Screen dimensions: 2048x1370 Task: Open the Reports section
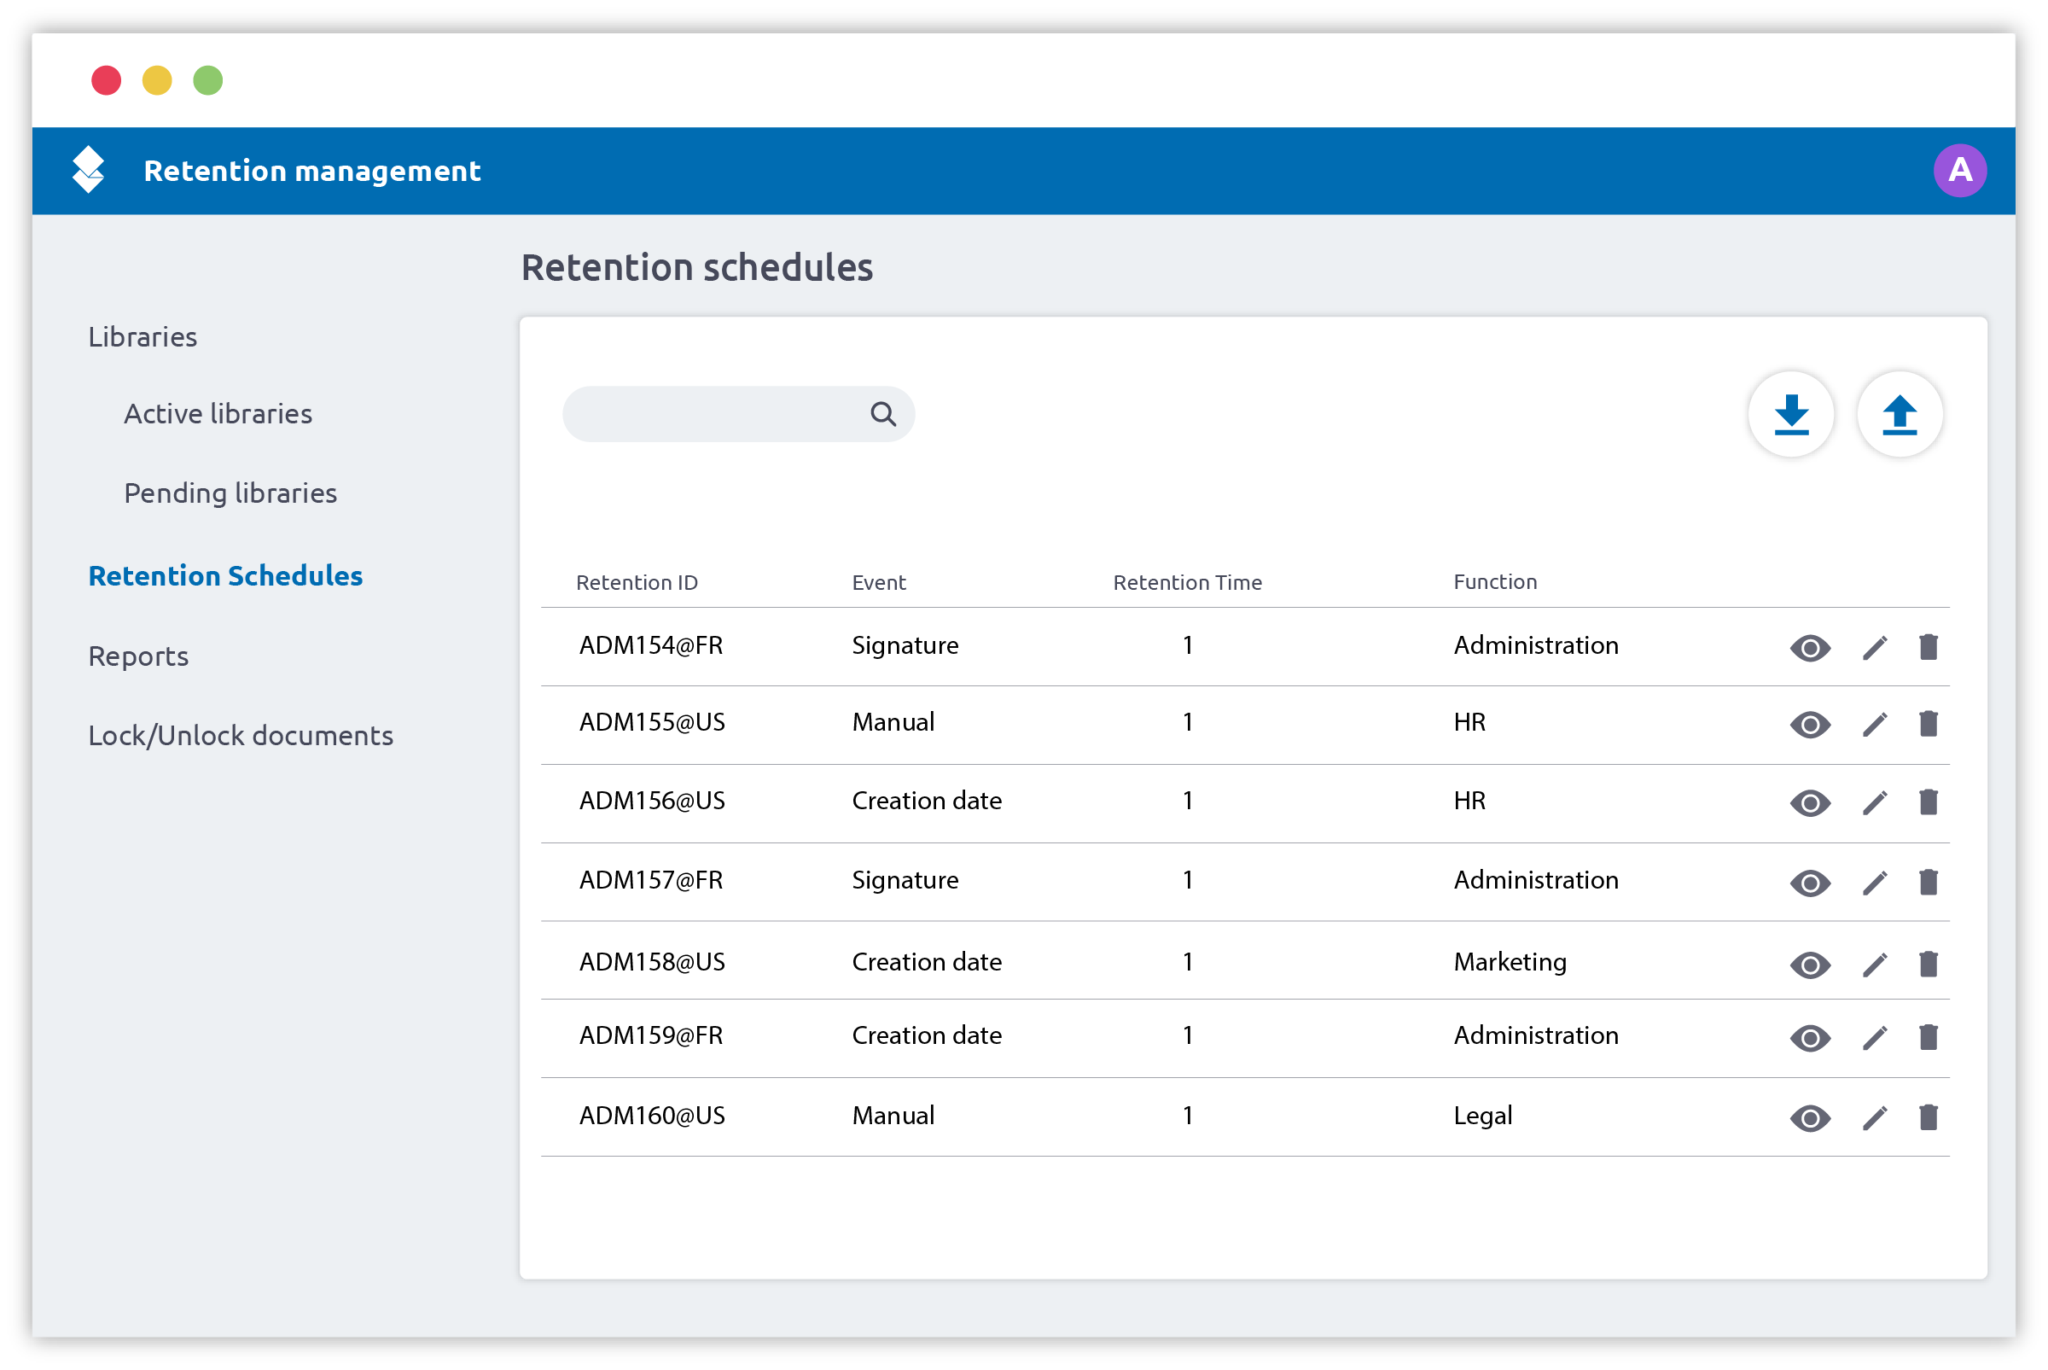click(x=138, y=656)
